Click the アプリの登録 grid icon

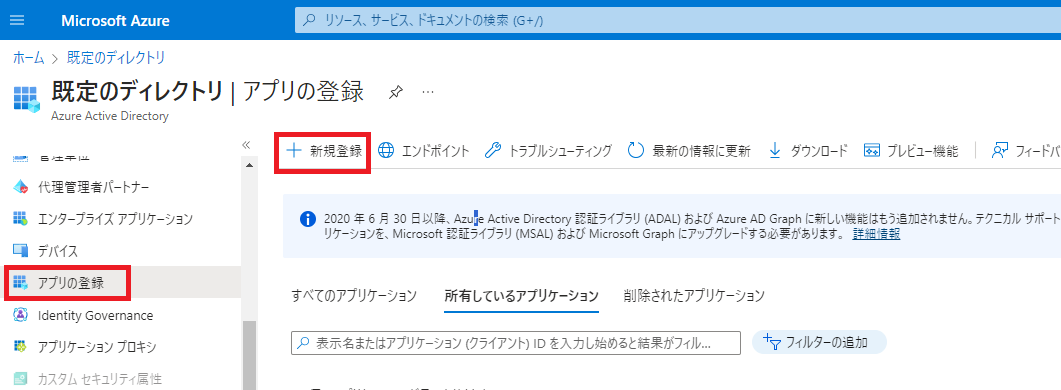pos(21,282)
